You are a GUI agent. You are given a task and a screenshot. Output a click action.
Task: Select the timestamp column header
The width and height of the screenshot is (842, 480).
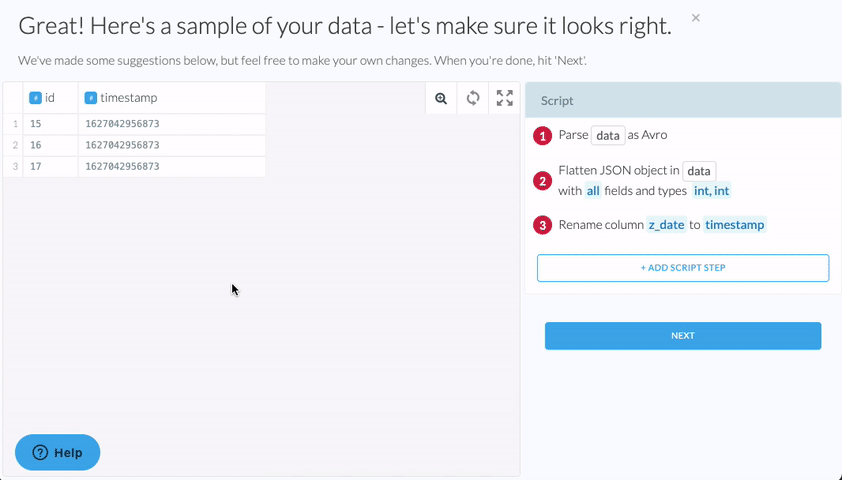pyautogui.click(x=129, y=98)
